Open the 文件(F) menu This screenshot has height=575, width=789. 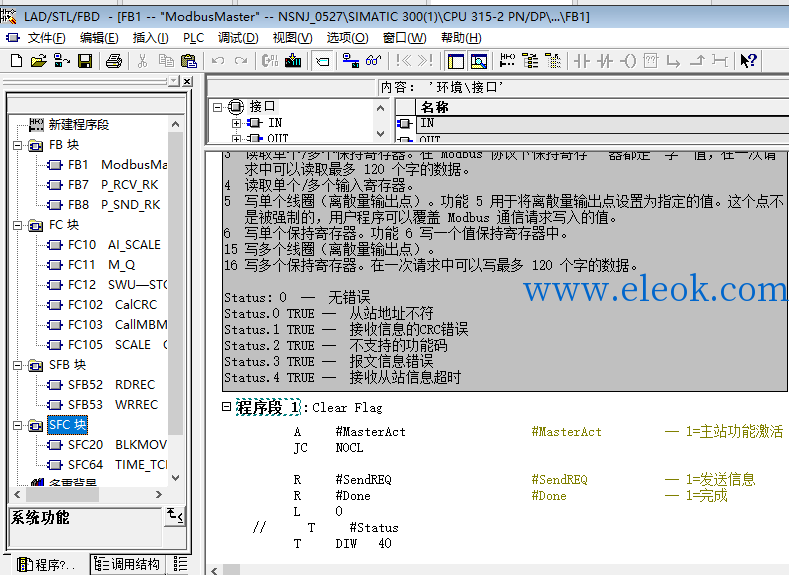[x=46, y=38]
